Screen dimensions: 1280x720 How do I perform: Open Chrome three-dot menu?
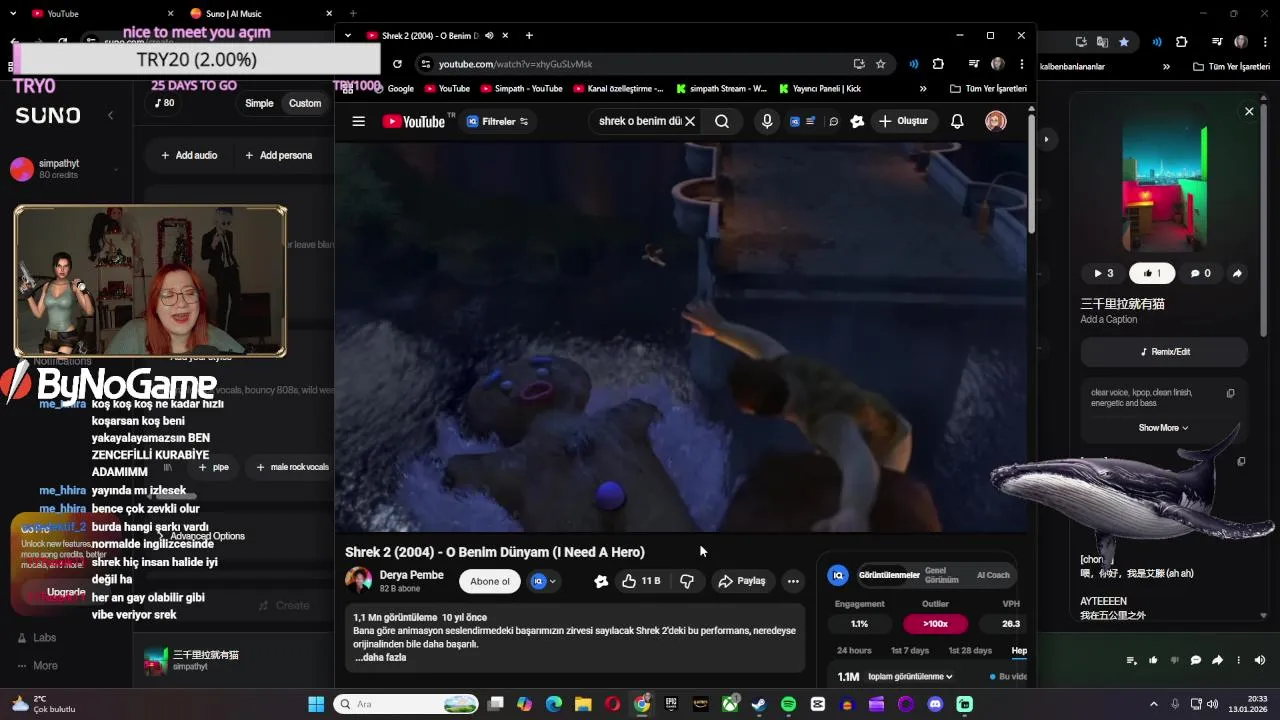coord(1021,64)
